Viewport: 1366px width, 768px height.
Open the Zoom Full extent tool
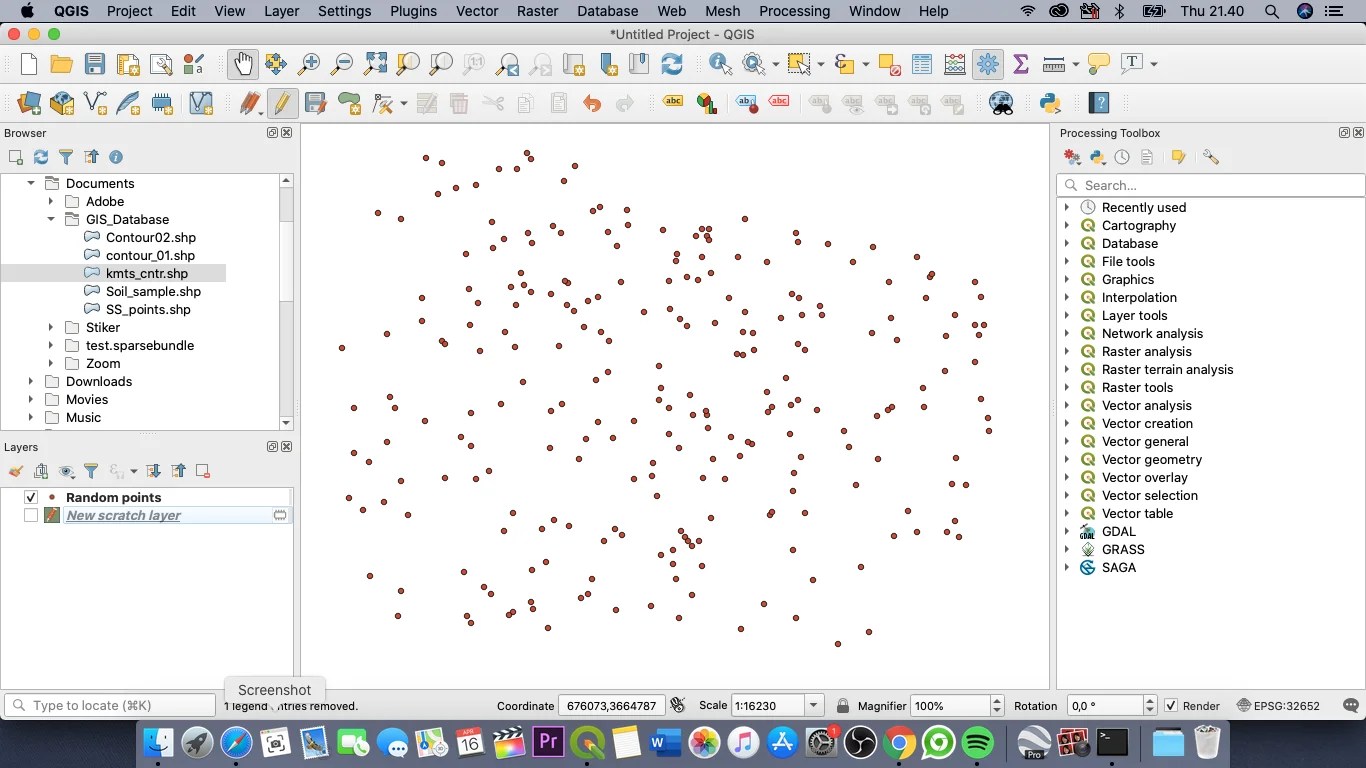coord(375,63)
